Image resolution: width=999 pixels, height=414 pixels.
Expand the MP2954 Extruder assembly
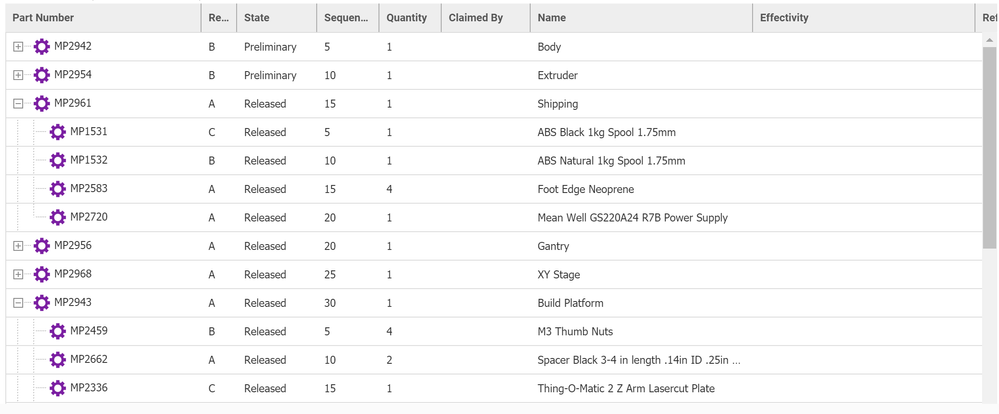[x=18, y=75]
